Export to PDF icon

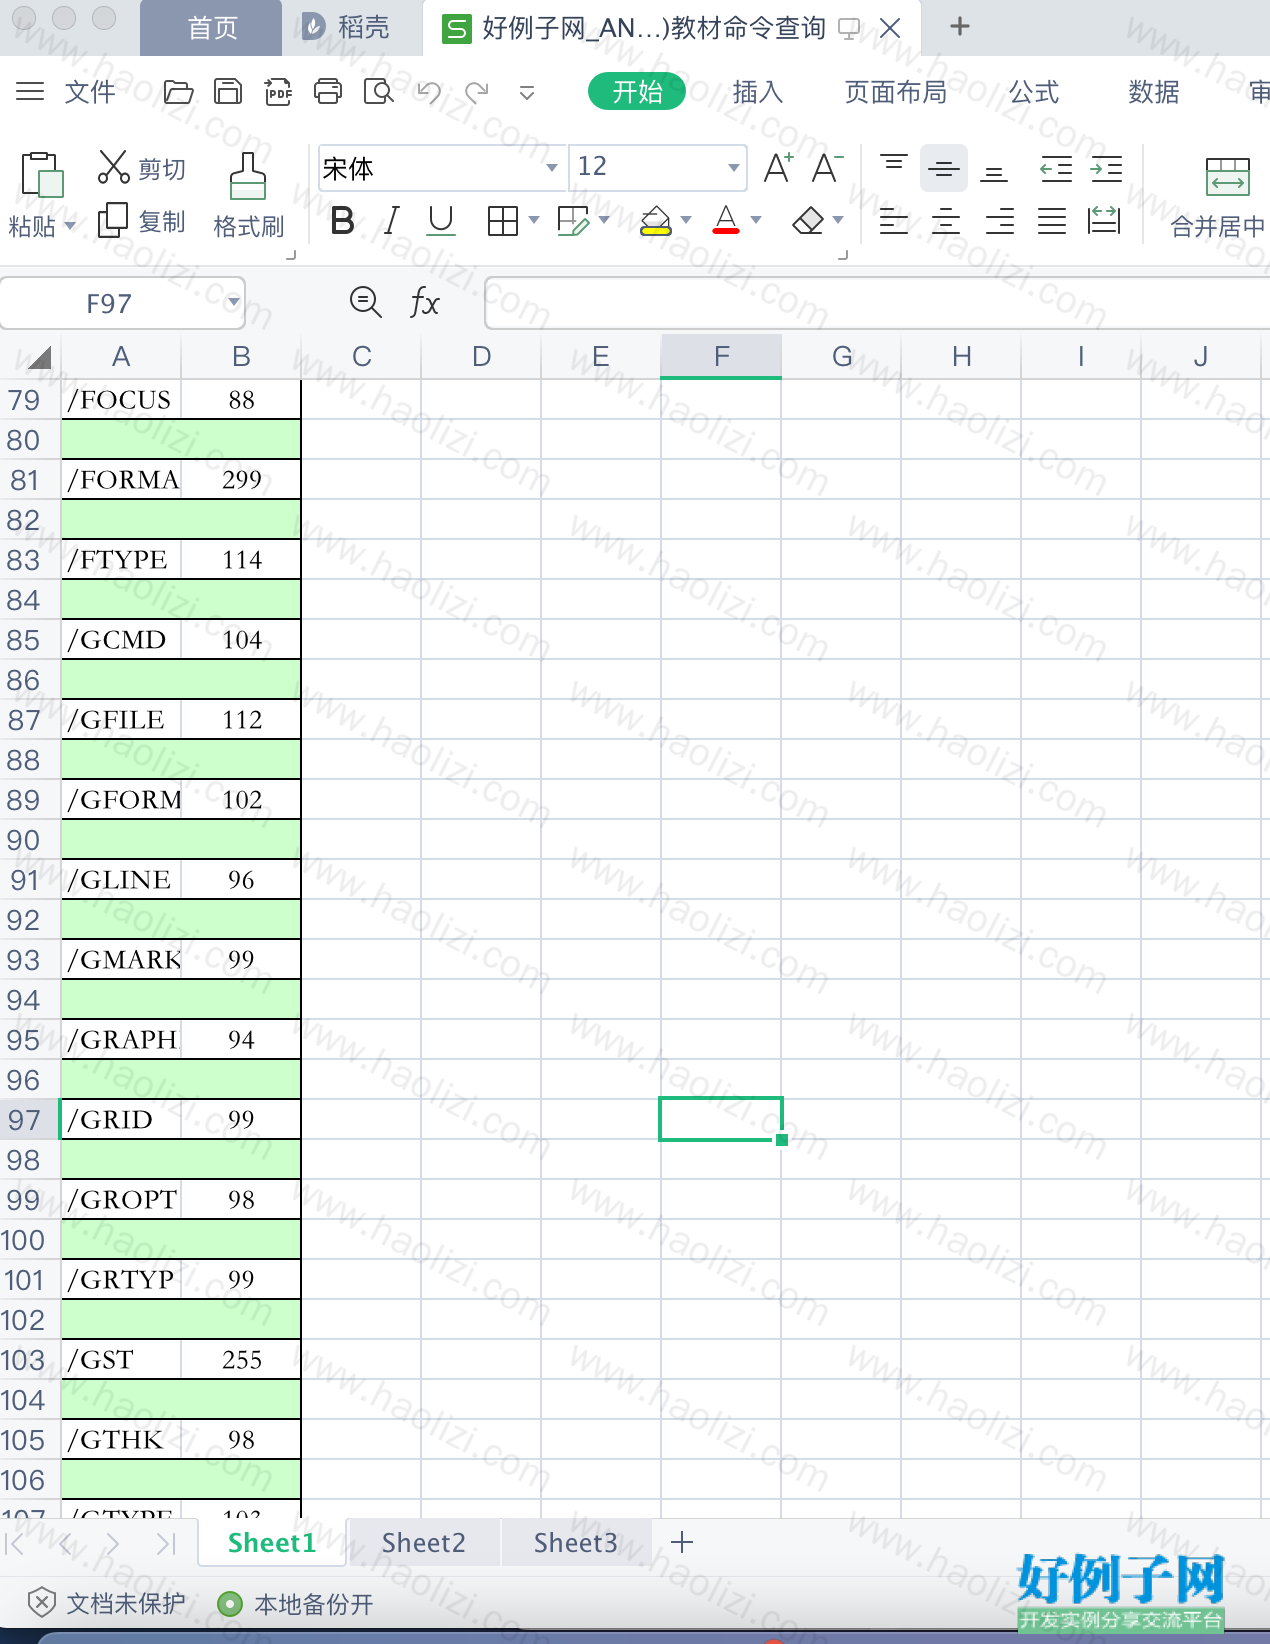click(x=278, y=92)
